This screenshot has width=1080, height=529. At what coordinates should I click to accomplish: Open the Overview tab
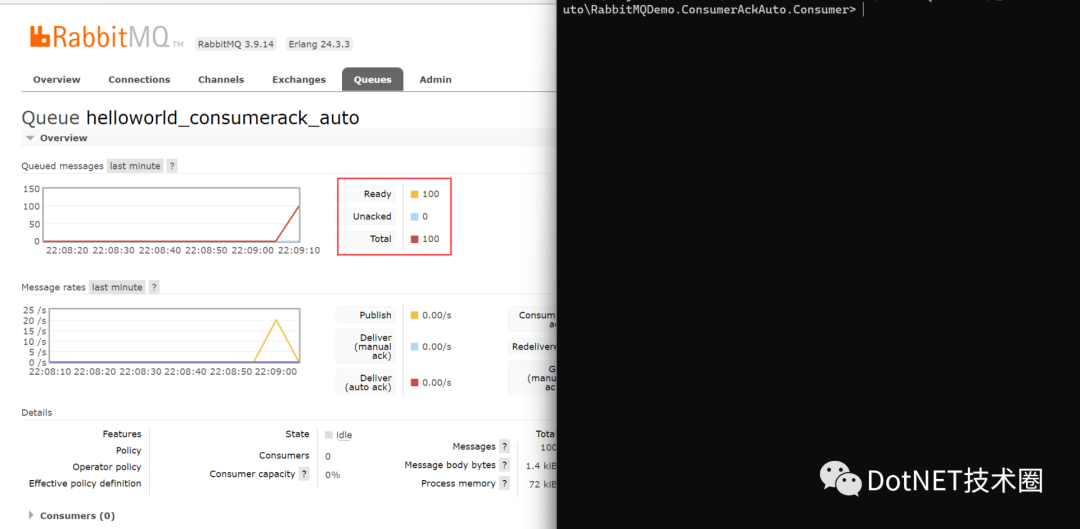56,79
